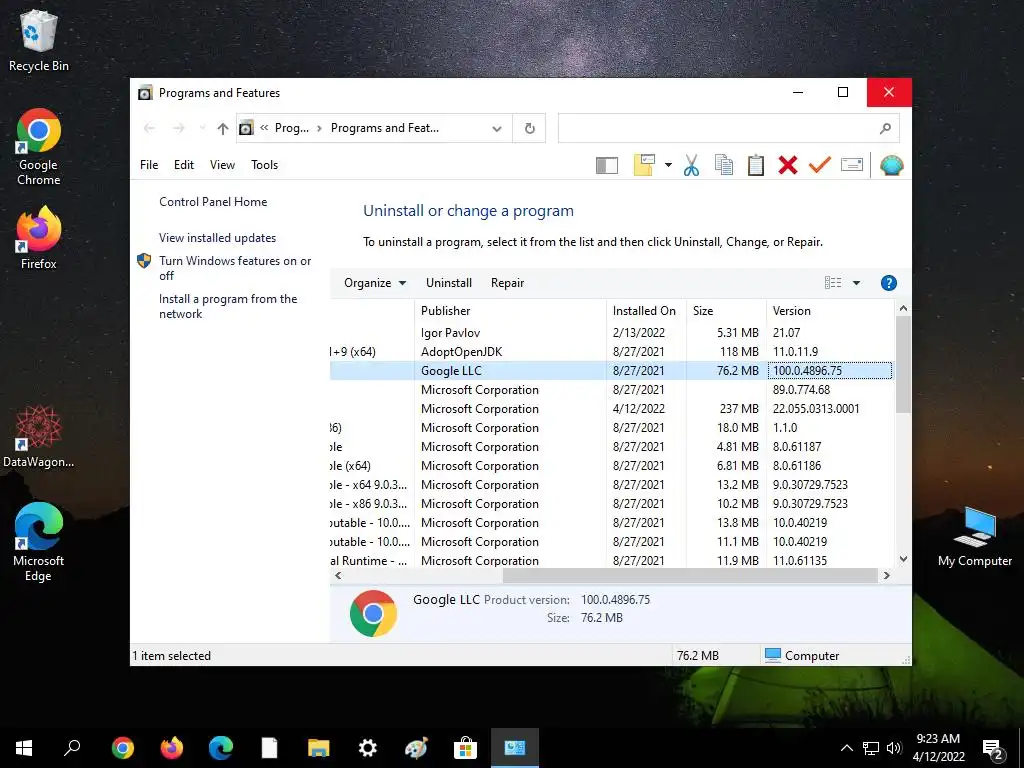Click the Up one level arrow

pos(223,129)
